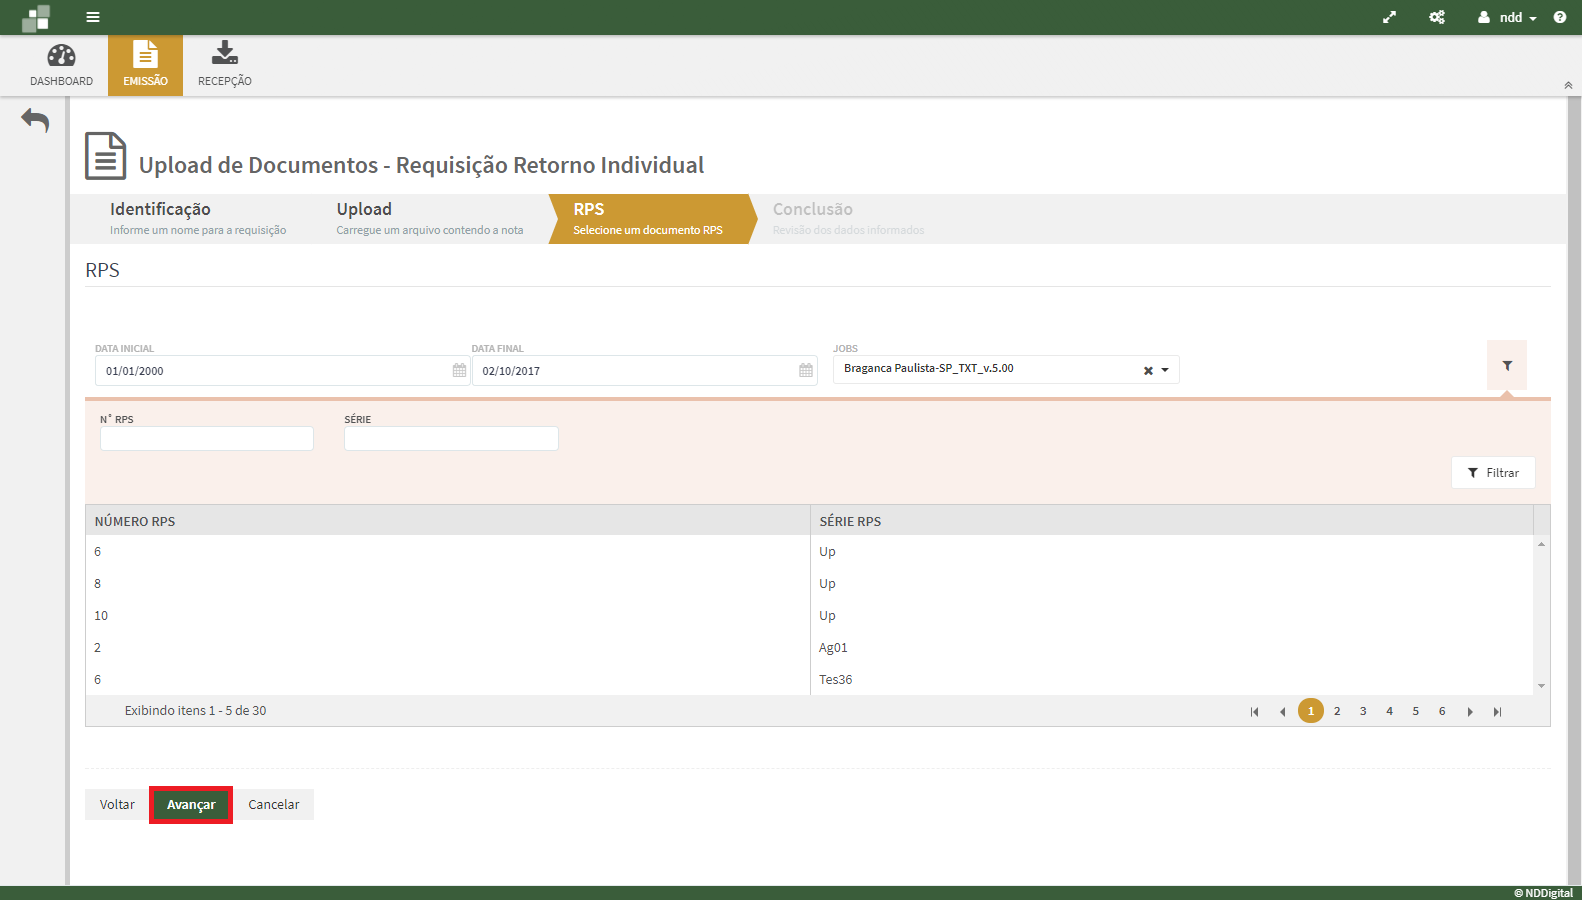Open the settings gears icon

[x=1437, y=17]
